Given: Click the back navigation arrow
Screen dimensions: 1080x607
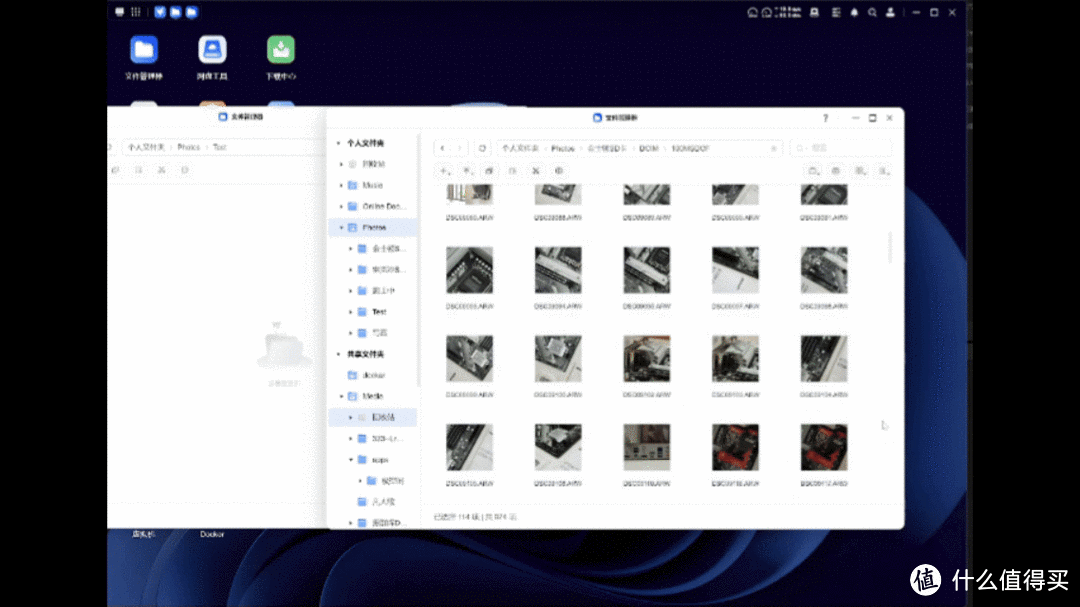Looking at the screenshot, I should click(443, 148).
